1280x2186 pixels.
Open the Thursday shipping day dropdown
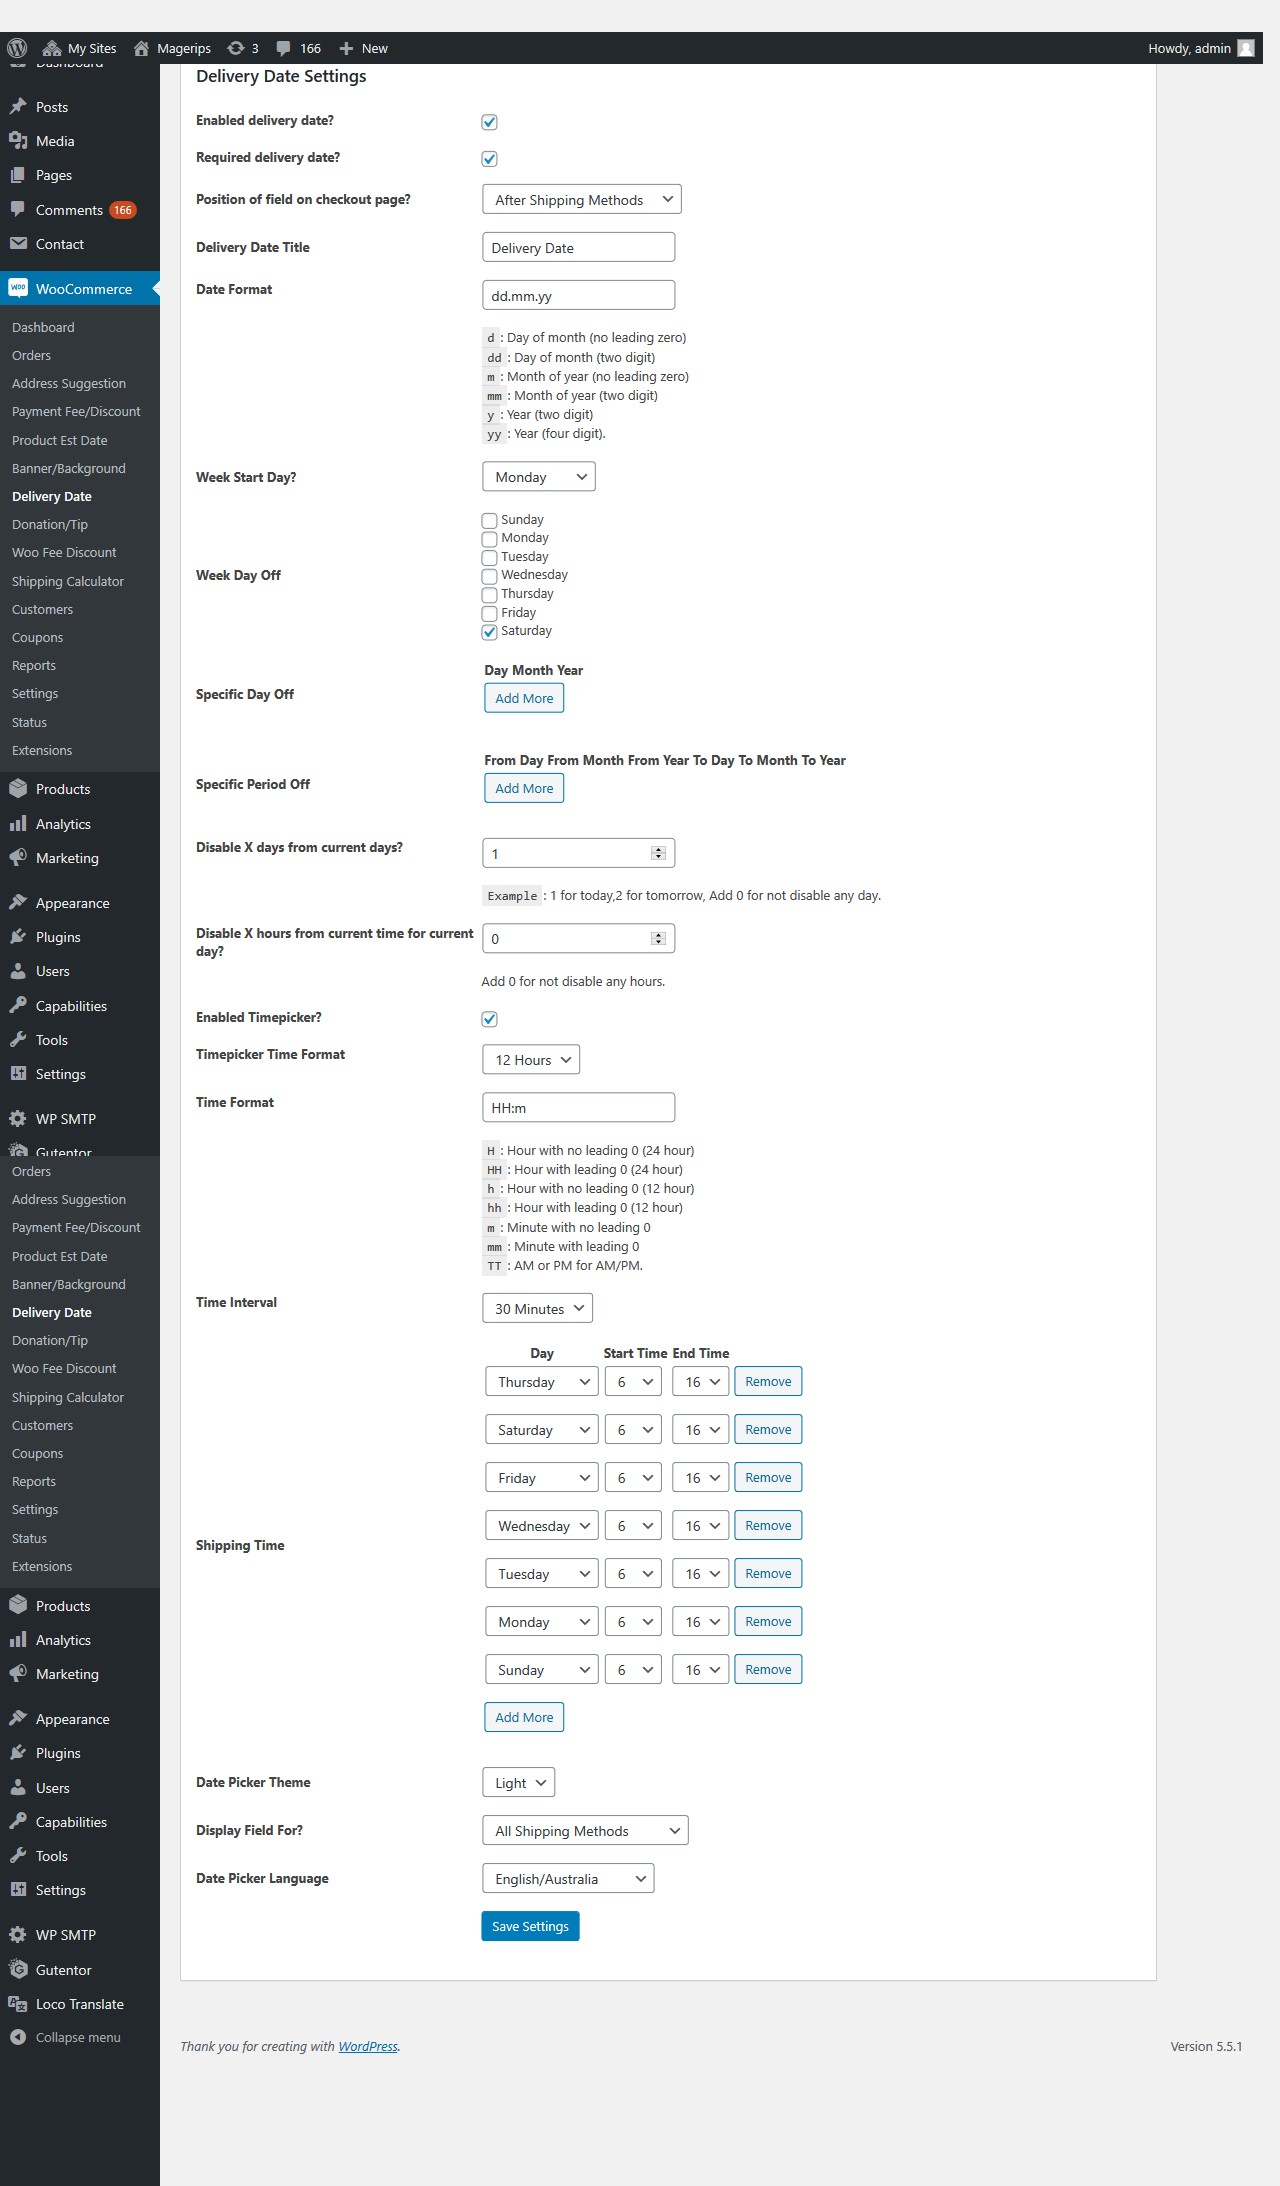point(542,1382)
